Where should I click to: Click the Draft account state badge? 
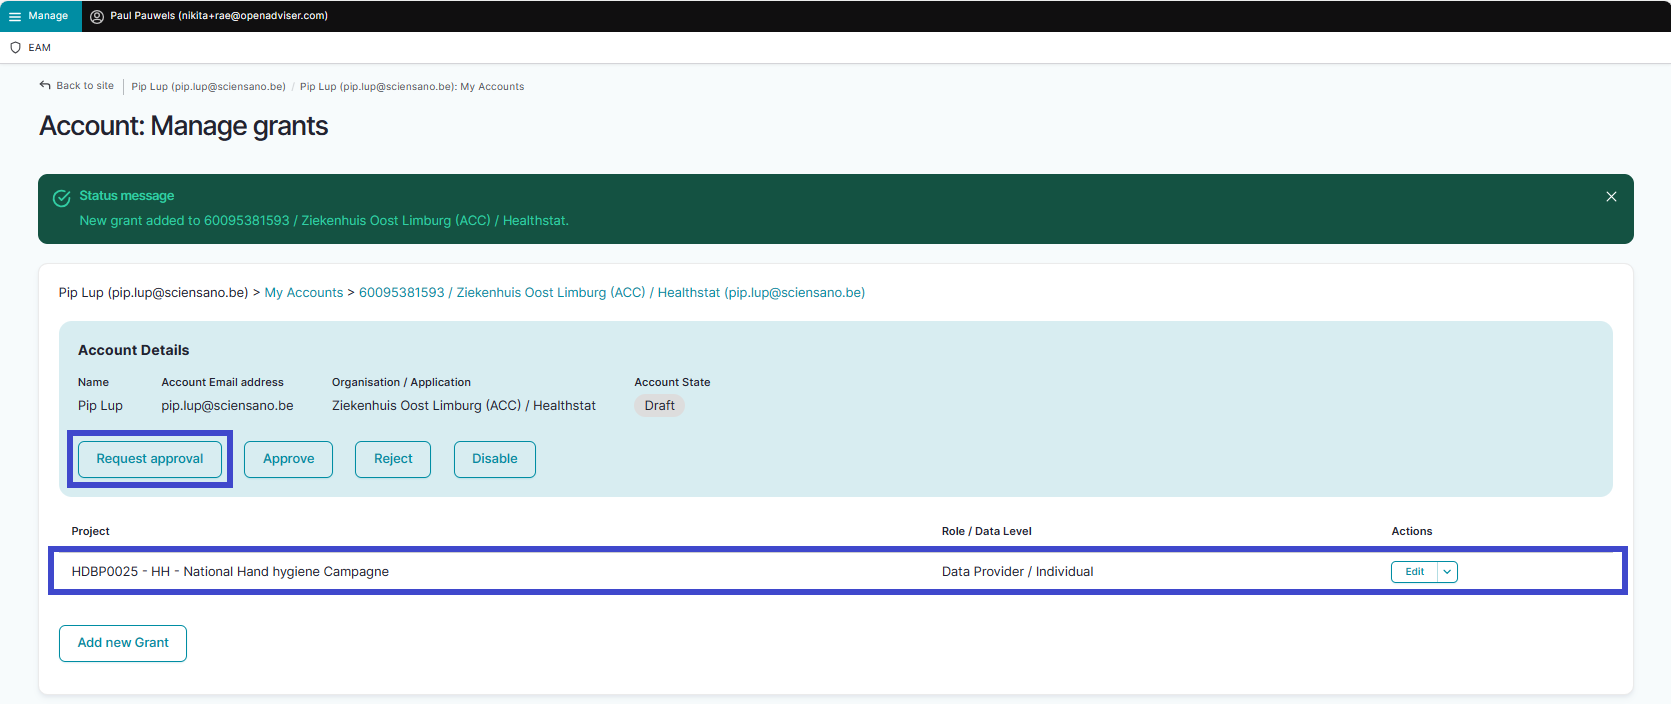click(659, 406)
